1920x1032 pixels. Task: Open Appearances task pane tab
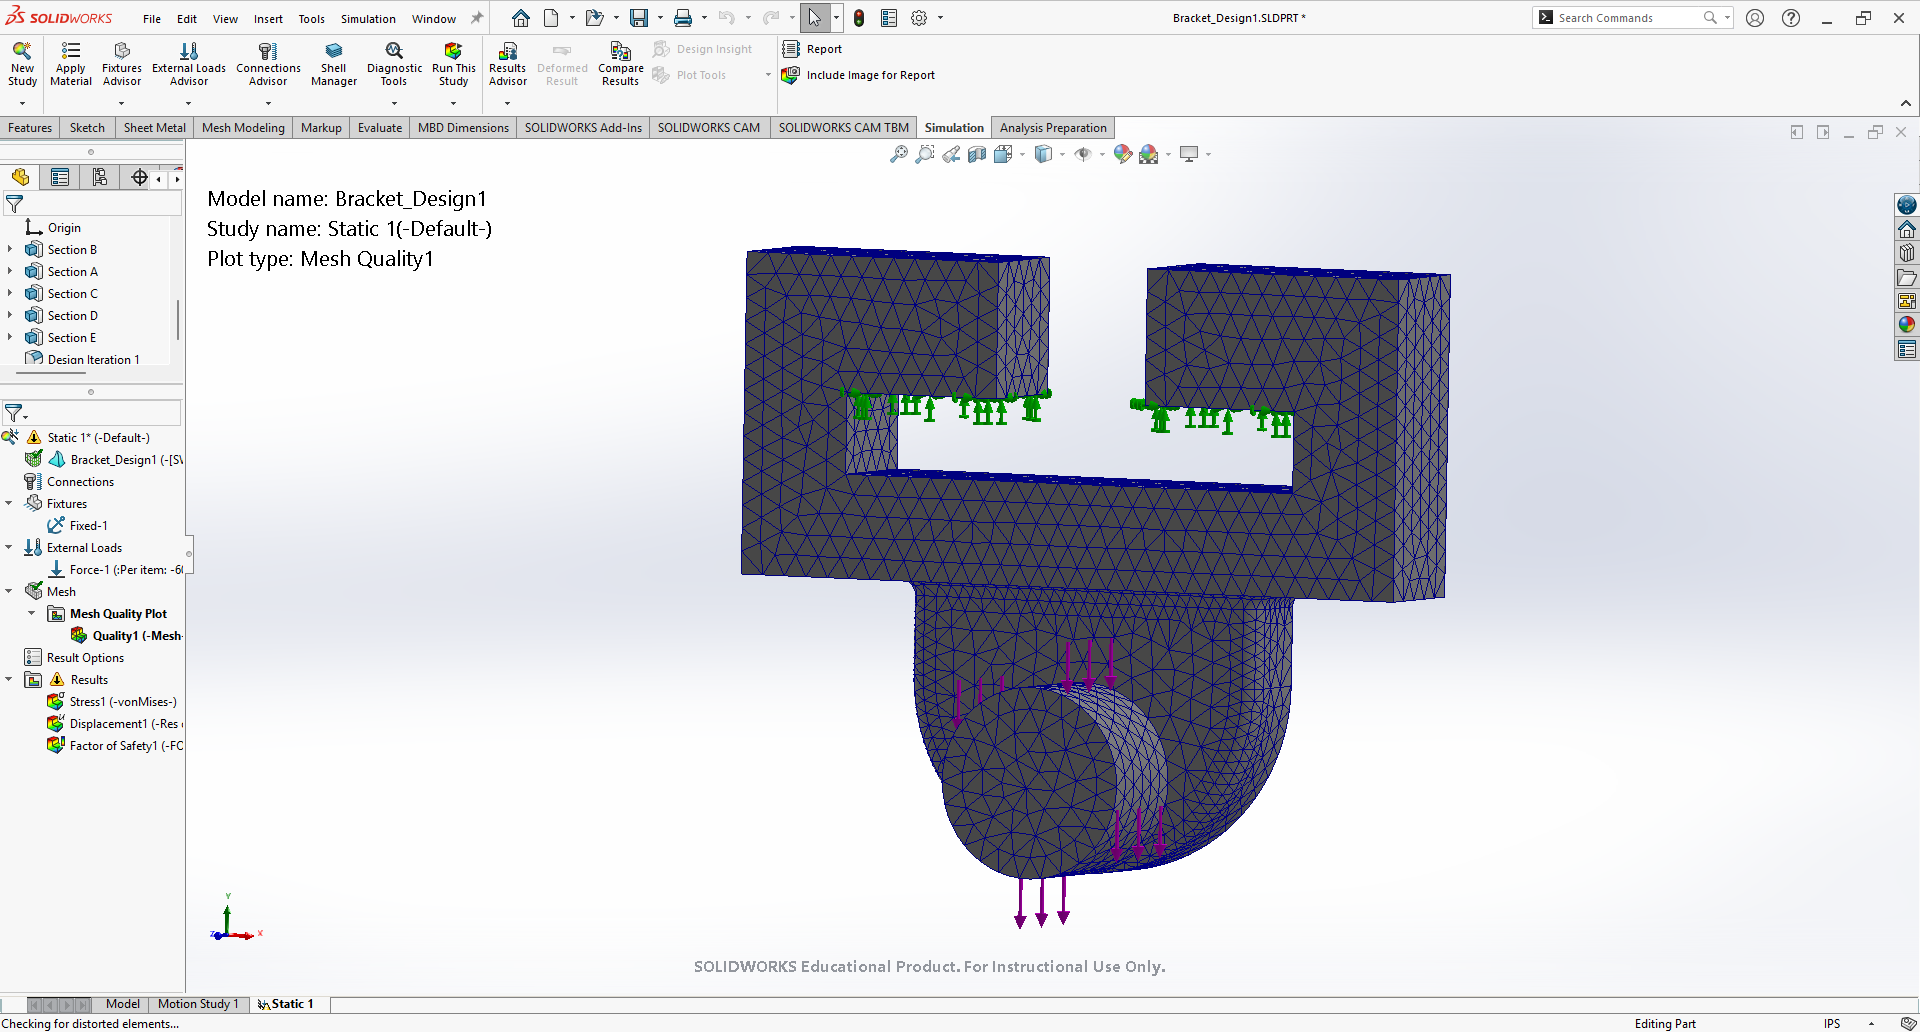click(x=1907, y=324)
